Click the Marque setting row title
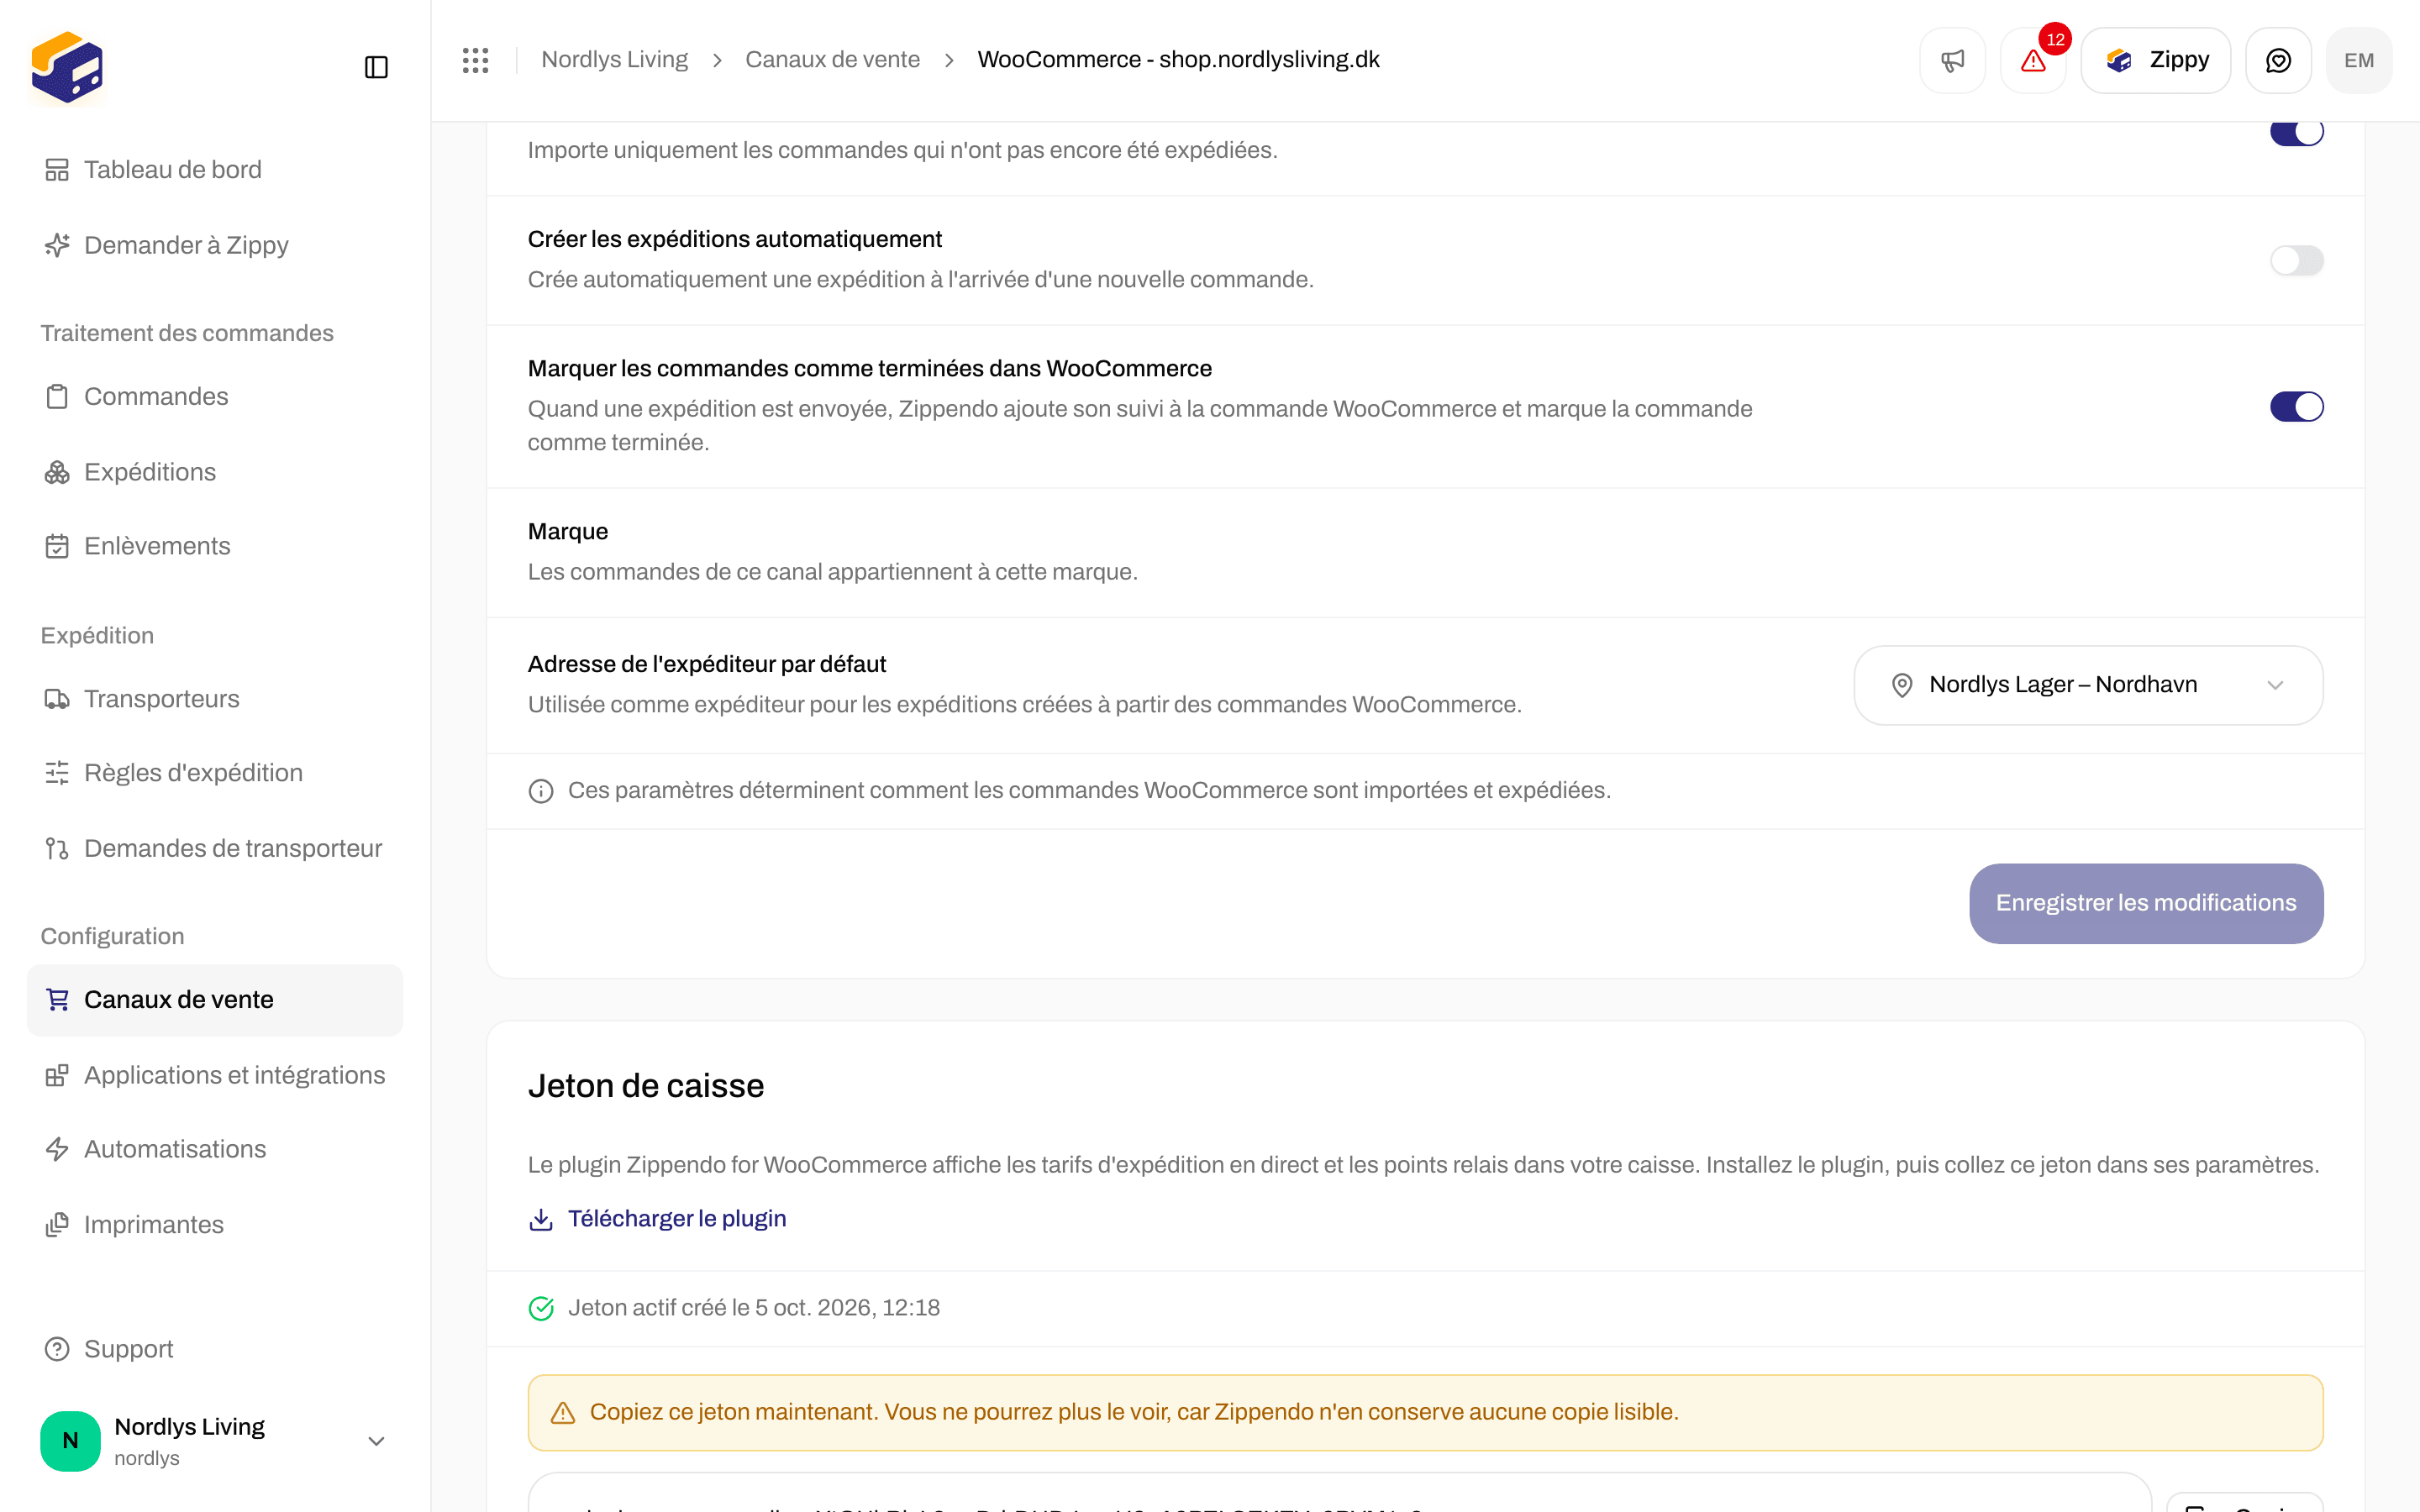Viewport: 2420px width, 1512px height. 568,532
